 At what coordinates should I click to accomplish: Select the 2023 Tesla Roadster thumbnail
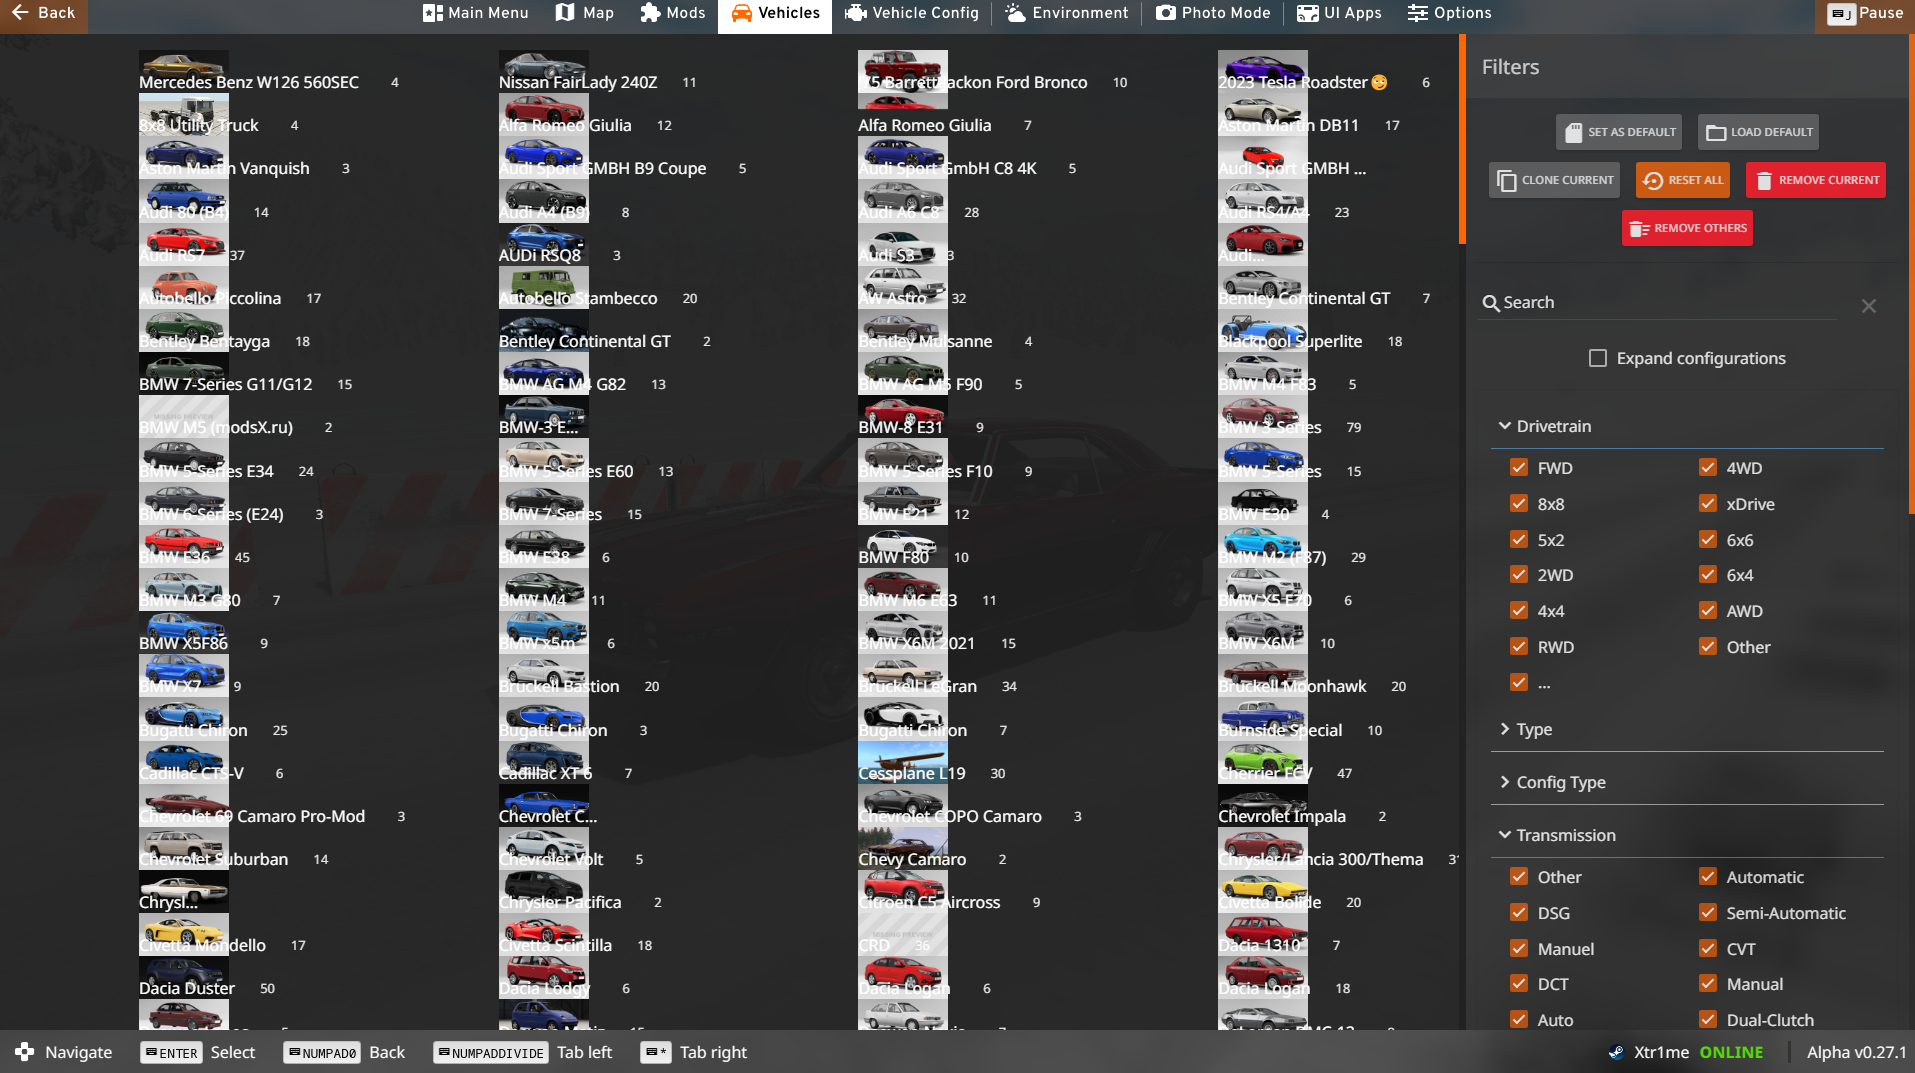pos(1263,70)
